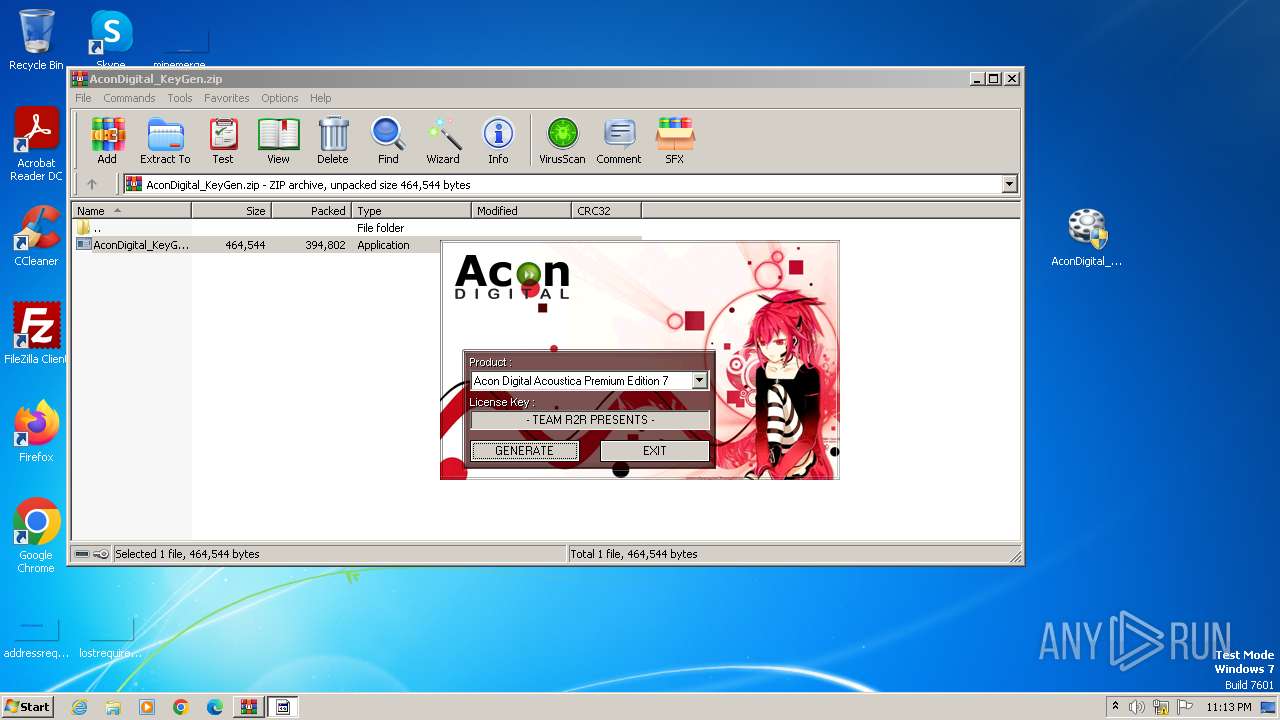Click the Add toolbar icon in WinRAR

point(107,140)
